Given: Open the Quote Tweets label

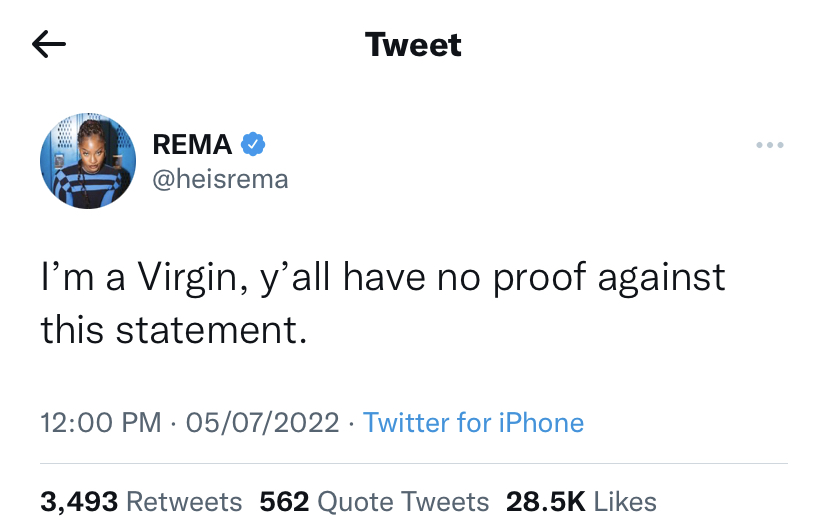Looking at the screenshot, I should click(402, 501).
